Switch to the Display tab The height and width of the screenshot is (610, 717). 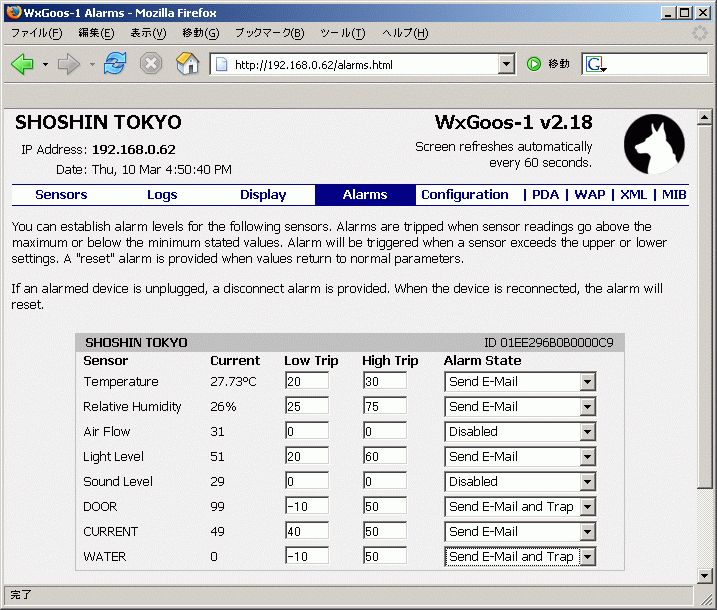coord(263,195)
